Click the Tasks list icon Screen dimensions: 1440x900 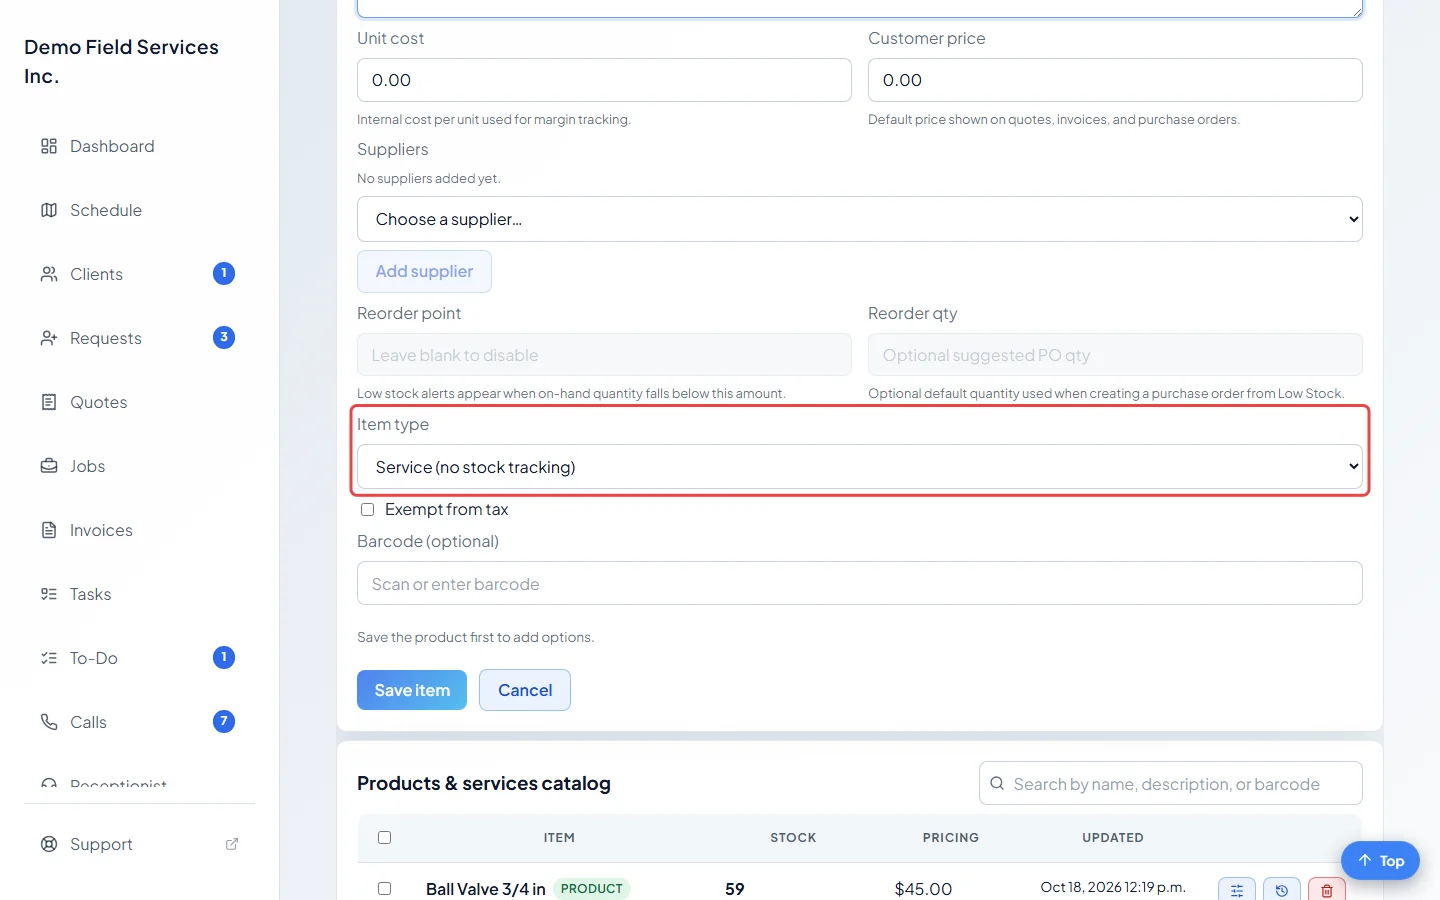(x=49, y=594)
